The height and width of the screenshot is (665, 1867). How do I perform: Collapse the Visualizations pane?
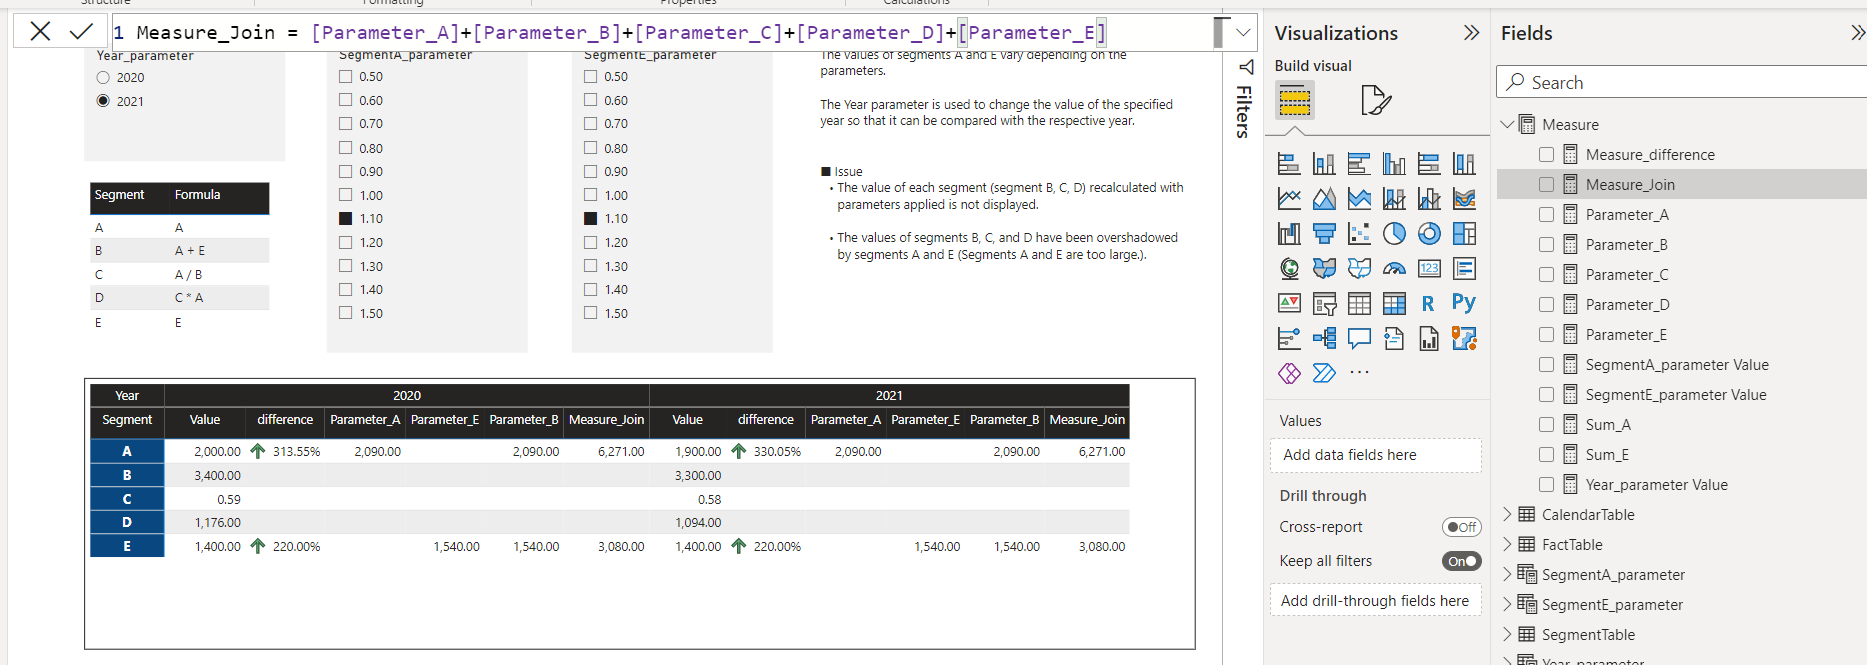(1471, 33)
